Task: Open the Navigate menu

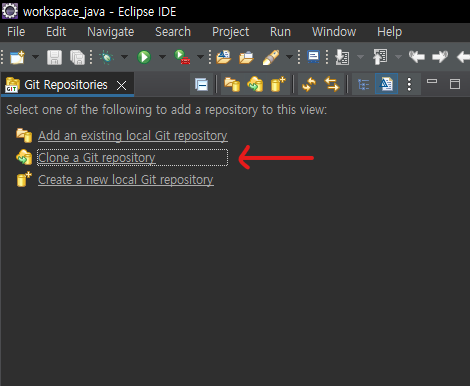Action: (x=111, y=32)
